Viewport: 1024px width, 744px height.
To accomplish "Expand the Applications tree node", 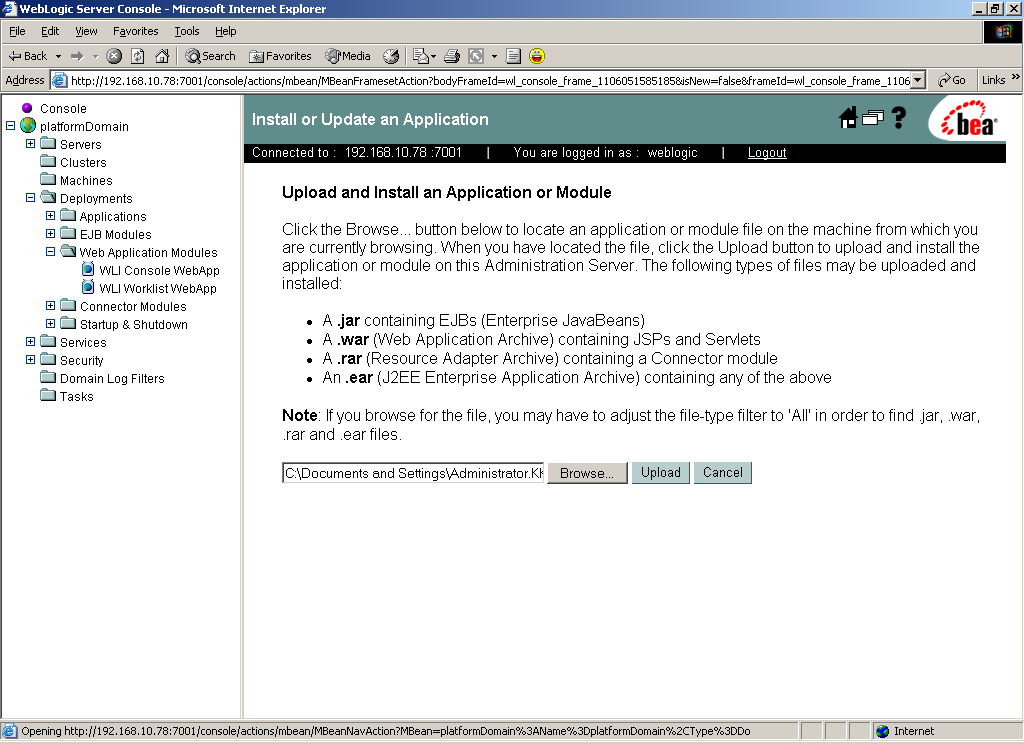I will click(50, 216).
